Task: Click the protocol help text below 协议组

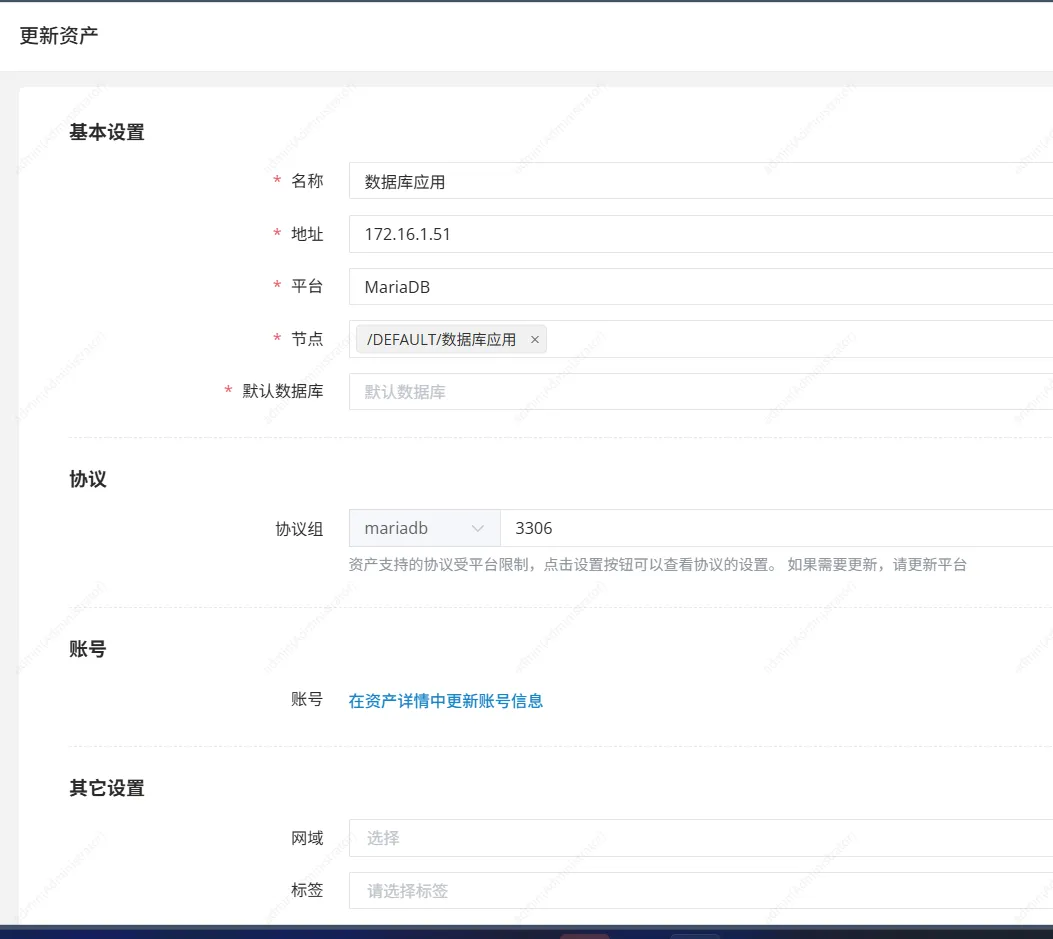Action: click(657, 565)
